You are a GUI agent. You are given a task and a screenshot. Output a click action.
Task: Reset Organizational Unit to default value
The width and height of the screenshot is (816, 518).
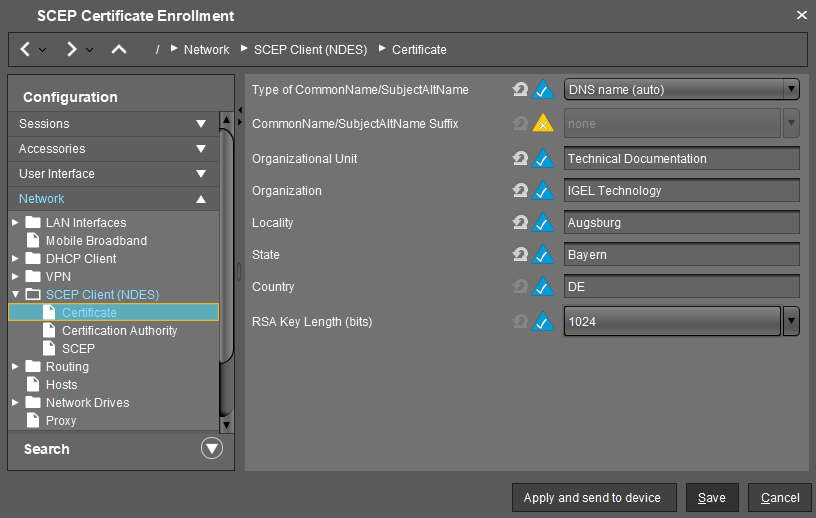[520, 159]
